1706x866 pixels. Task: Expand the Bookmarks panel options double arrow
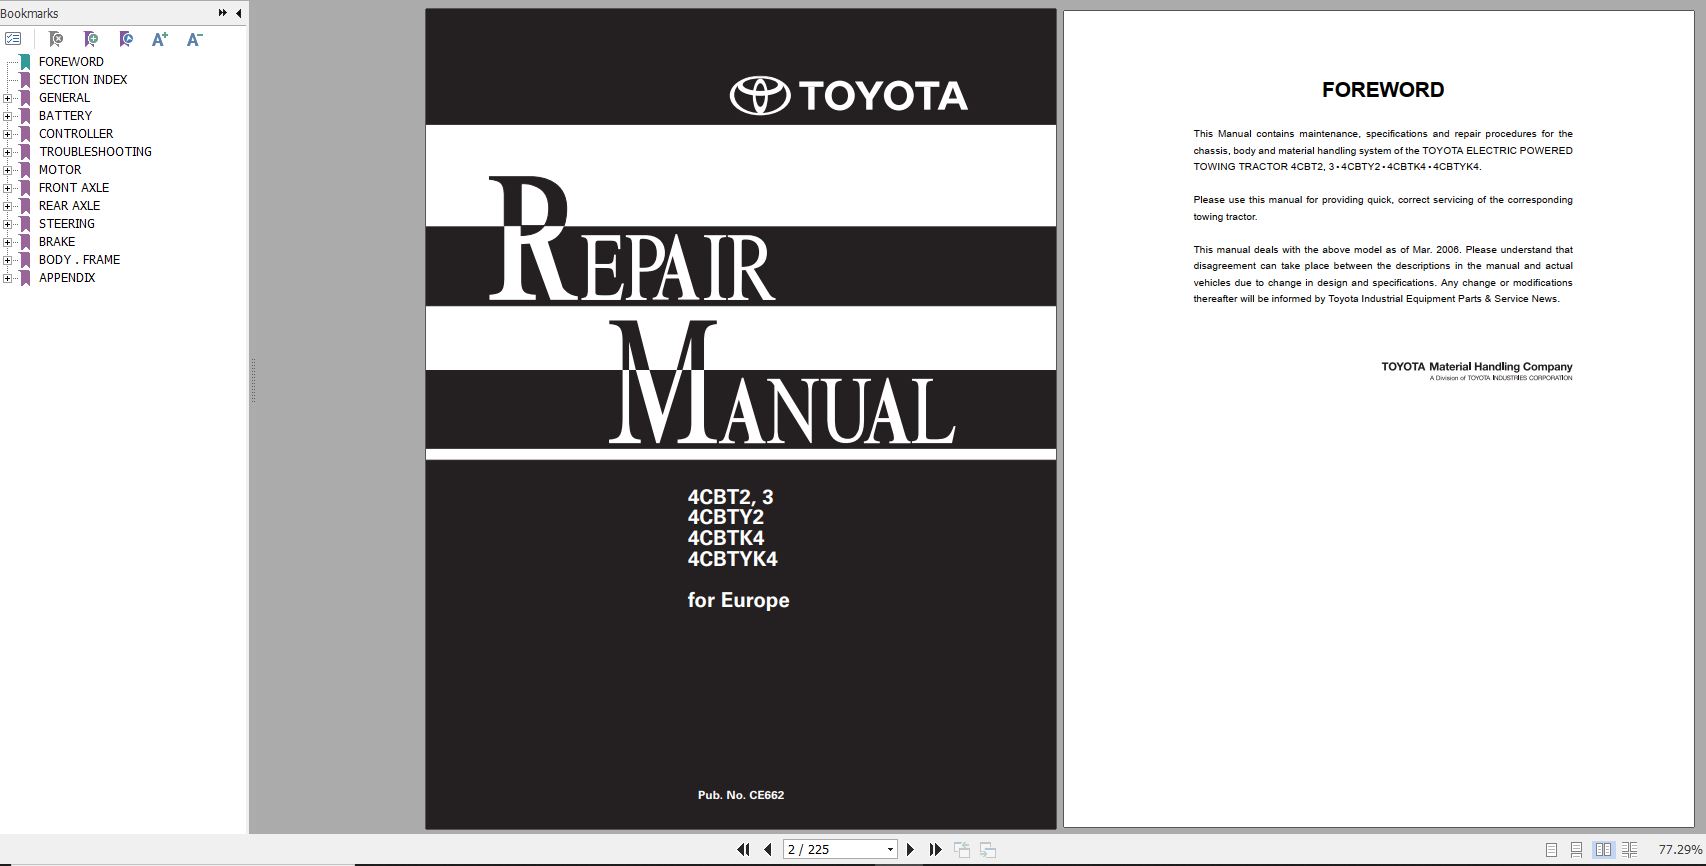tap(223, 13)
